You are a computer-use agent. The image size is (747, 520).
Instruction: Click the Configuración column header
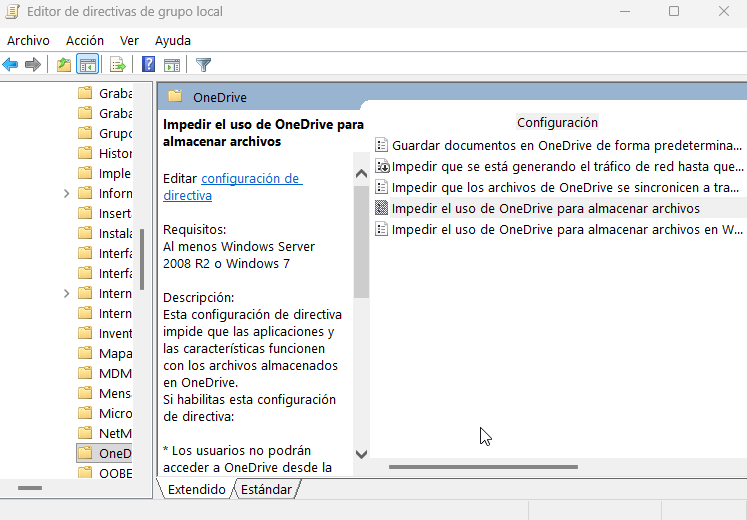pos(557,122)
